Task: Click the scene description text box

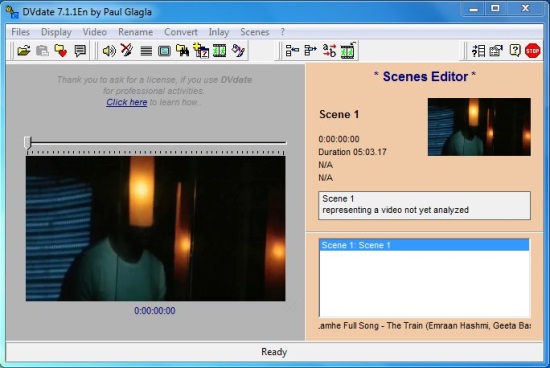Action: (x=424, y=205)
